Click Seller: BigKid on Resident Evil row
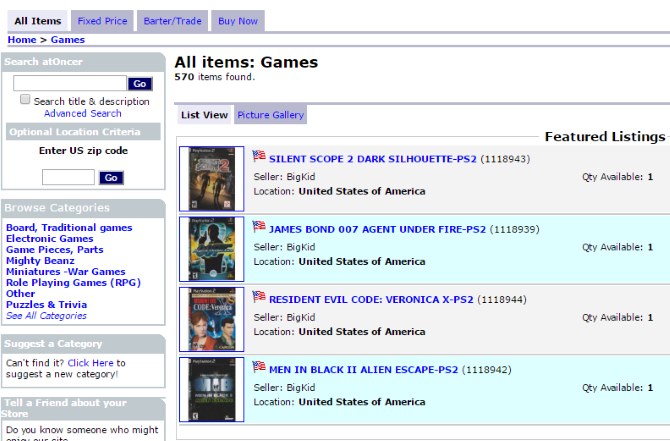Image resolution: width=670 pixels, height=441 pixels. click(x=284, y=318)
